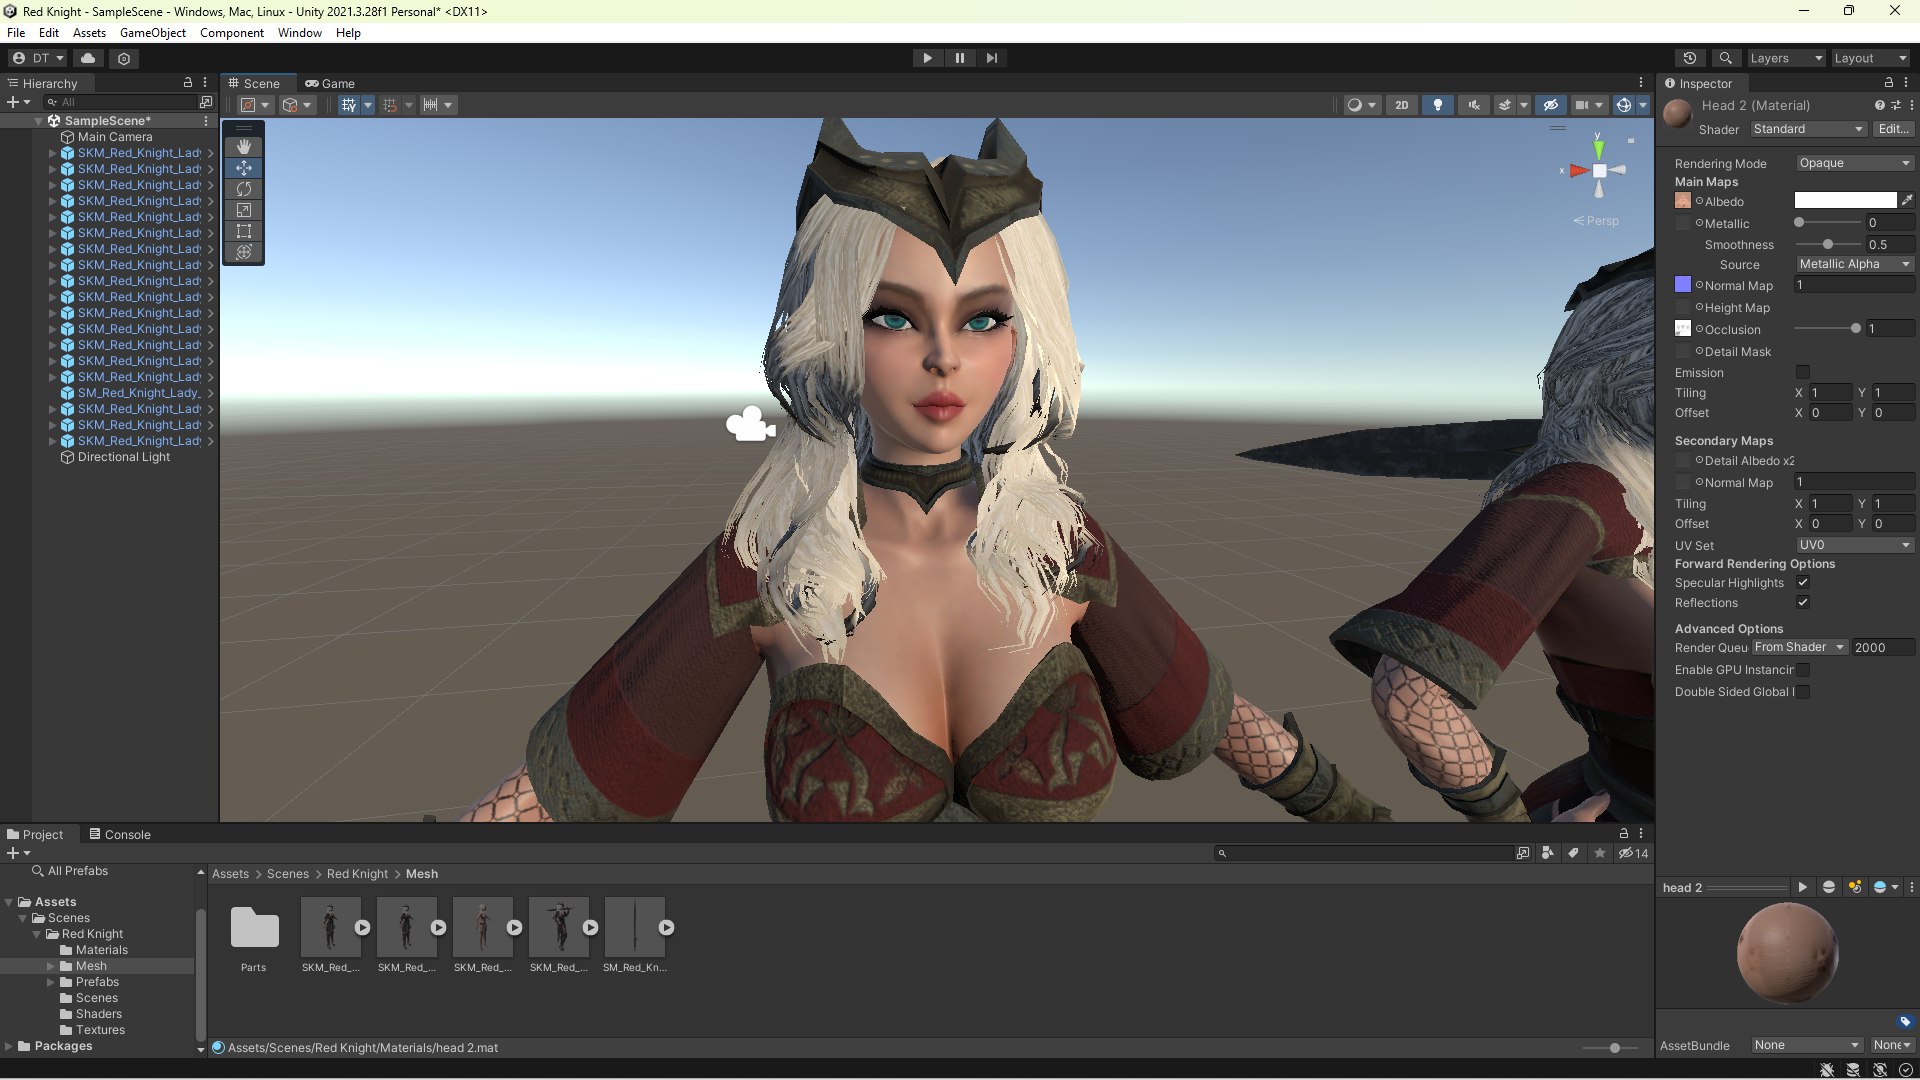
Task: Open global search magnifier icon
Action: point(1725,58)
